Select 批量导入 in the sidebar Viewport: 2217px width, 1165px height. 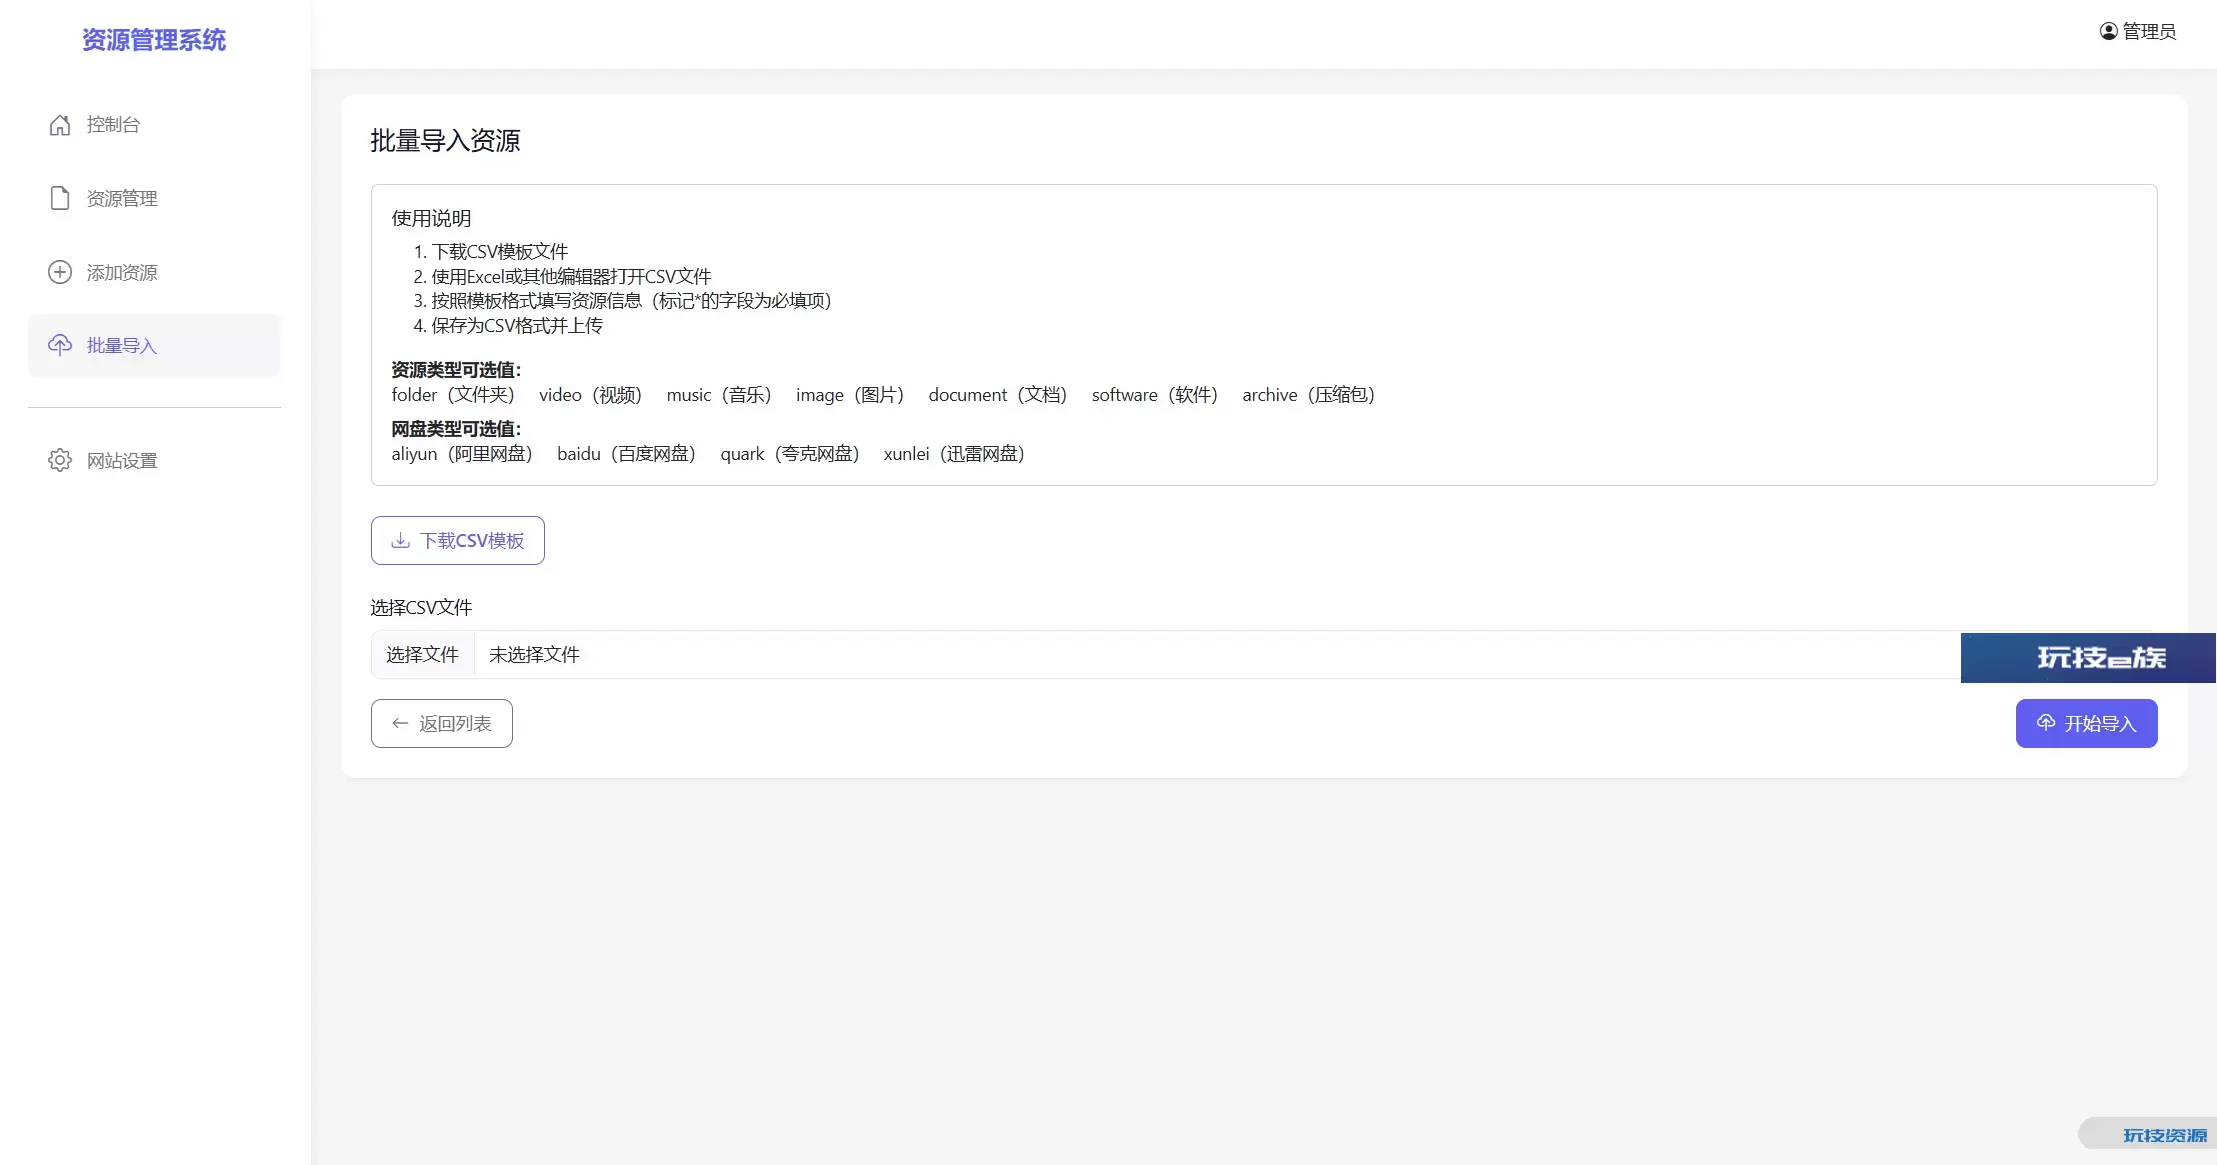pyautogui.click(x=154, y=345)
